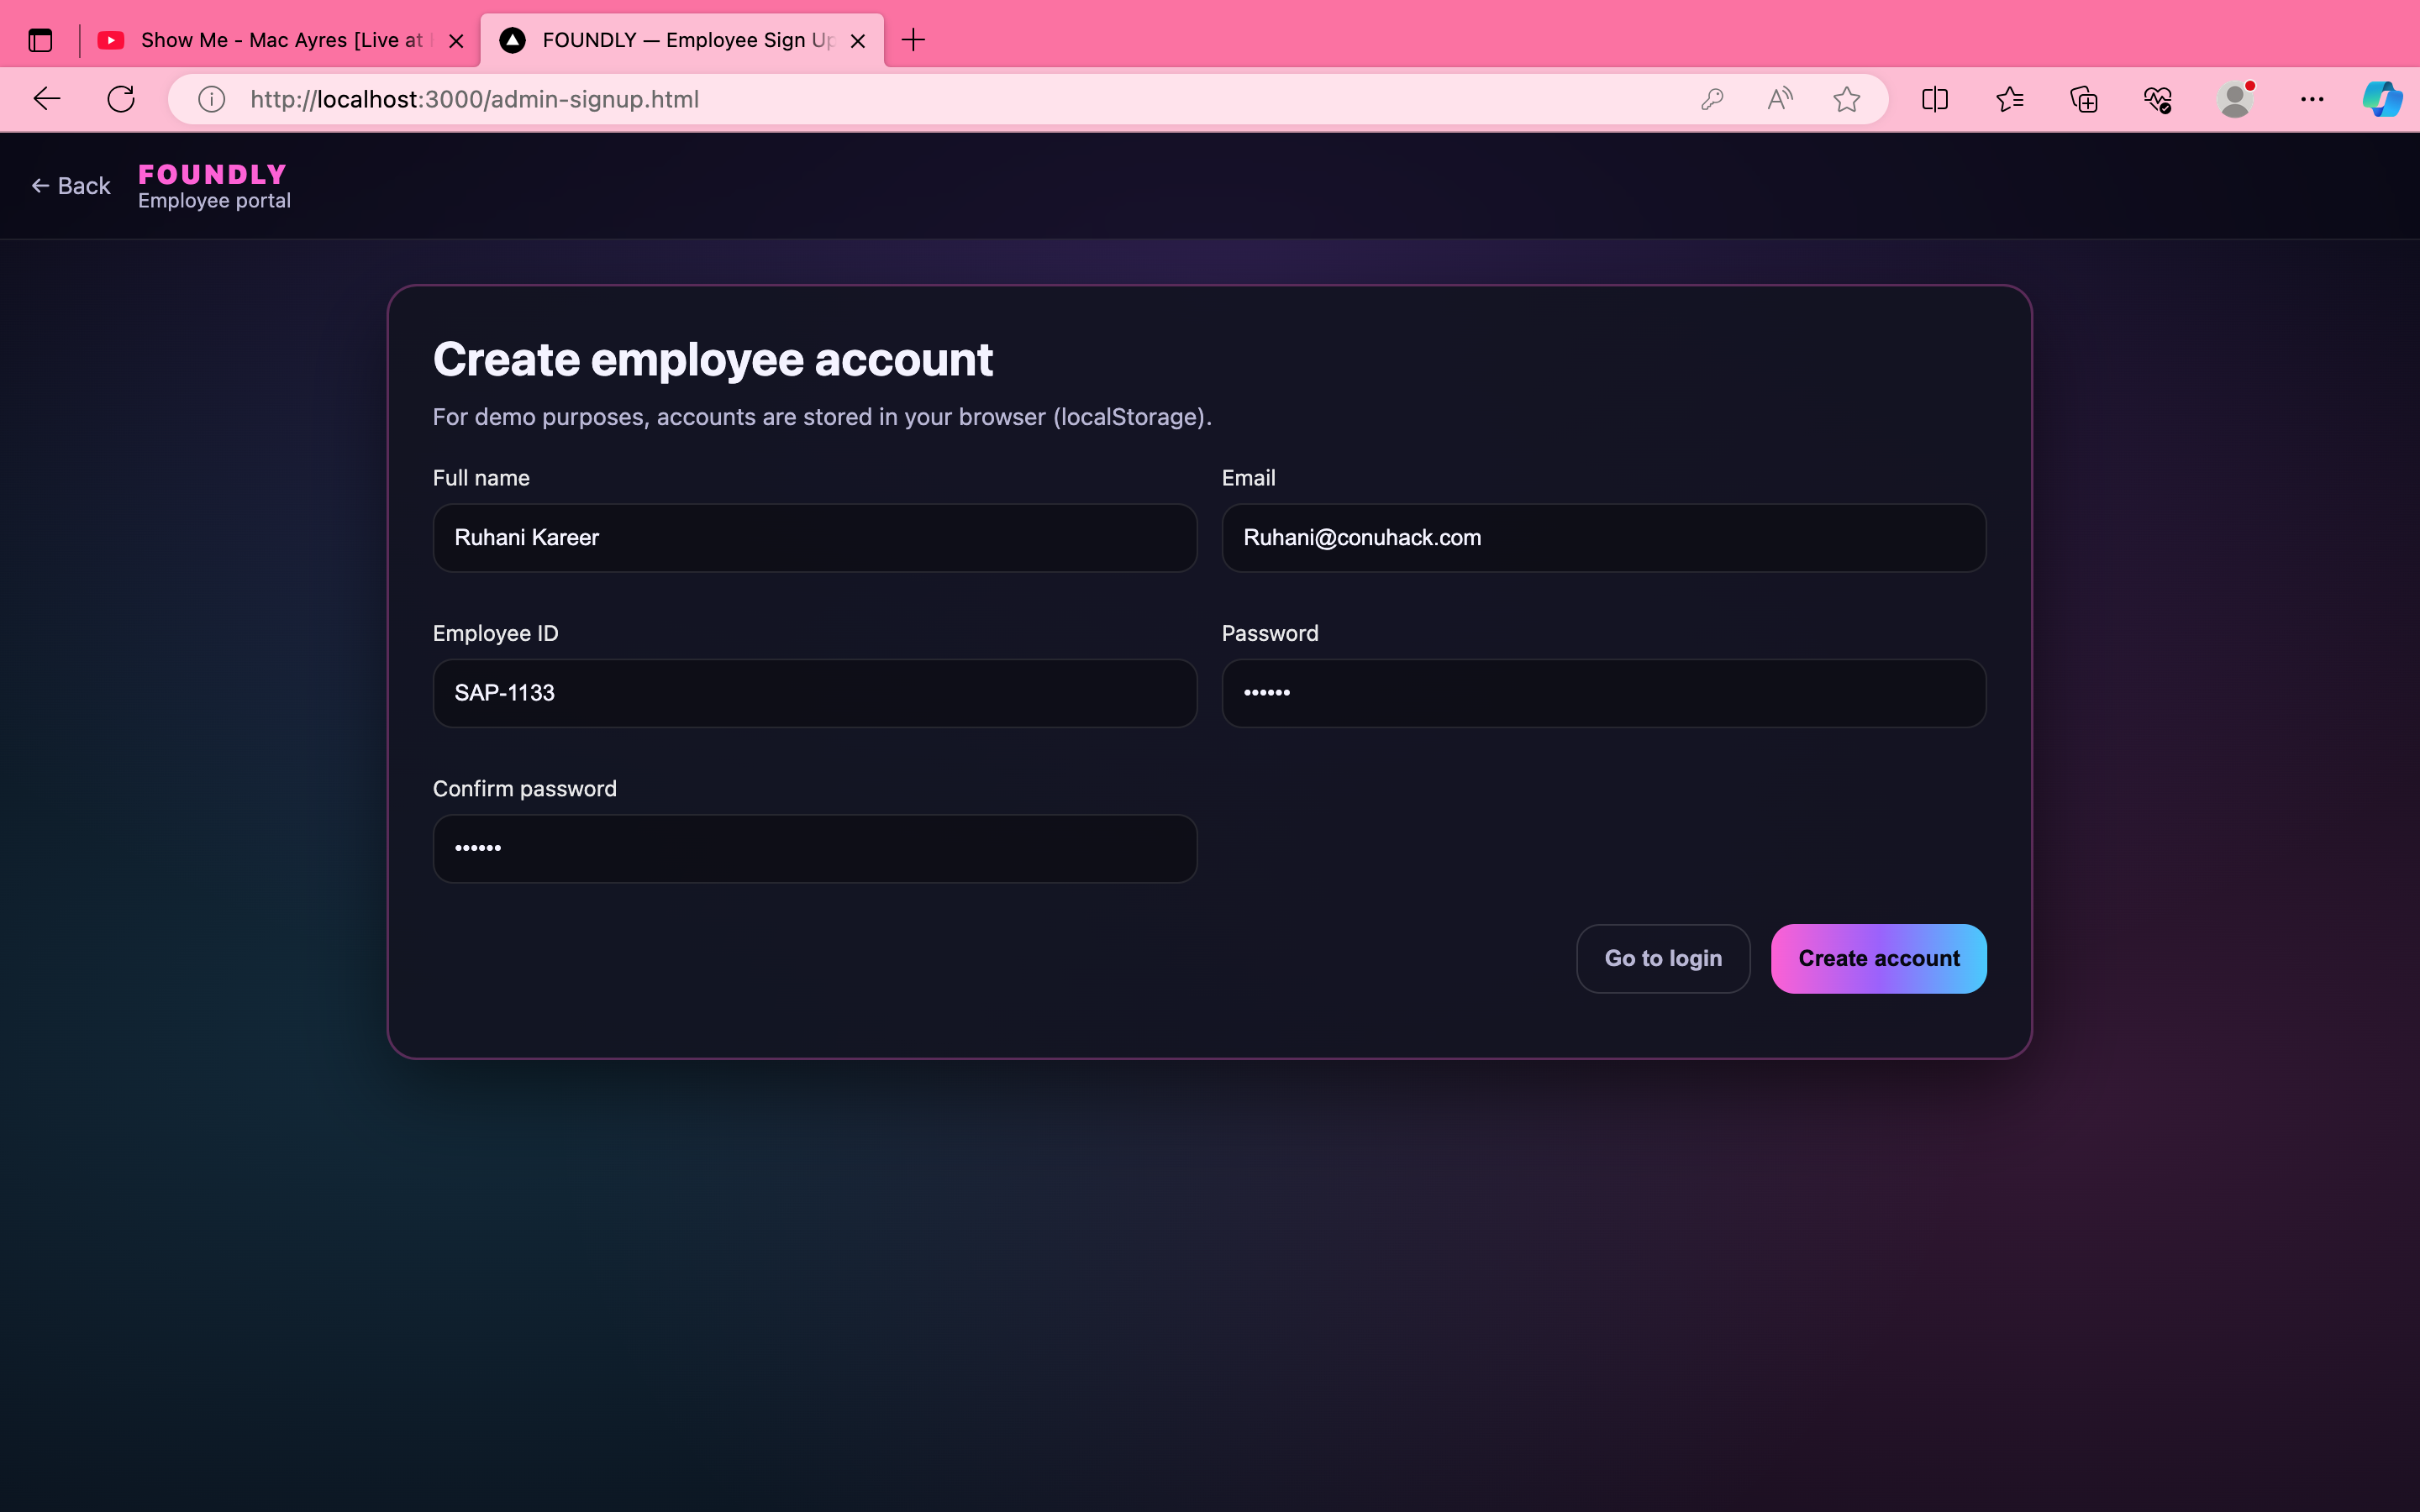Open split screen icon
This screenshot has width=2420, height=1512.
point(1935,99)
